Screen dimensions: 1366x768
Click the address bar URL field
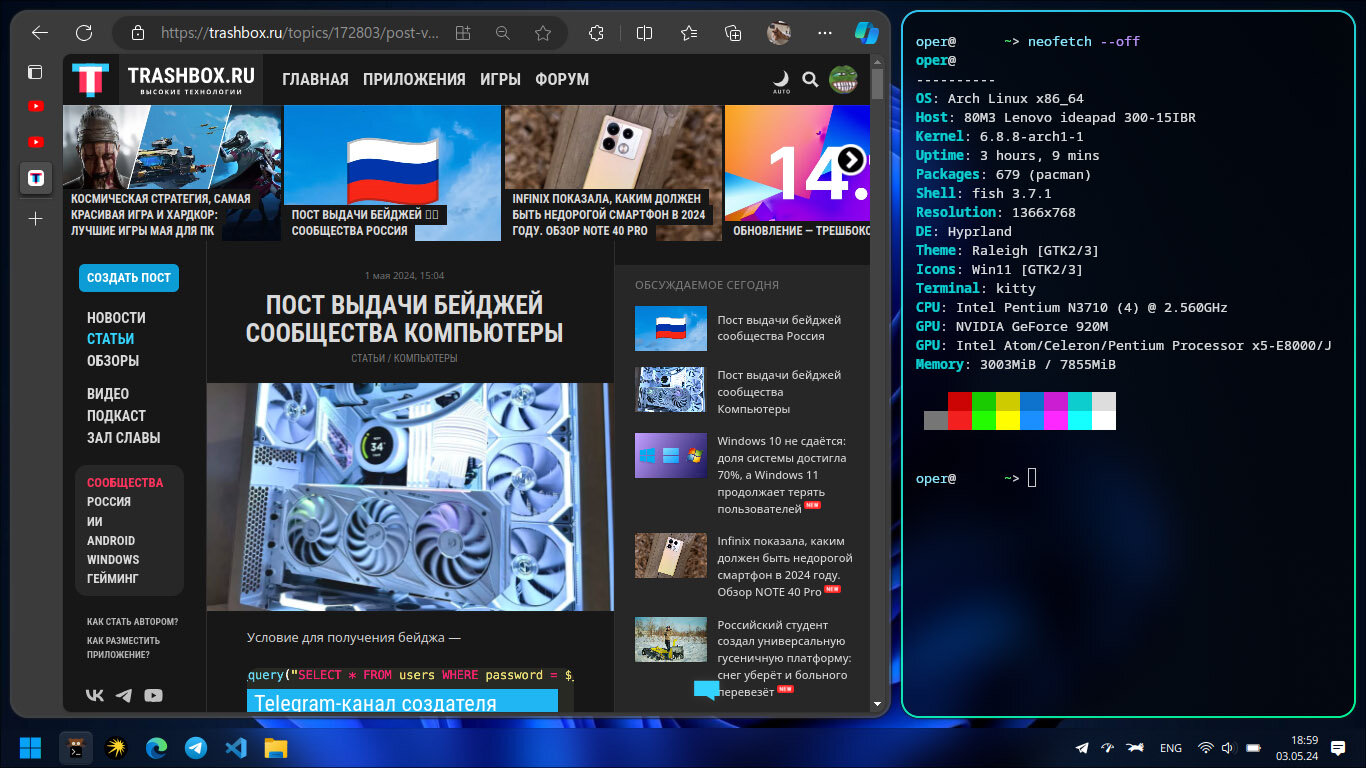click(299, 33)
